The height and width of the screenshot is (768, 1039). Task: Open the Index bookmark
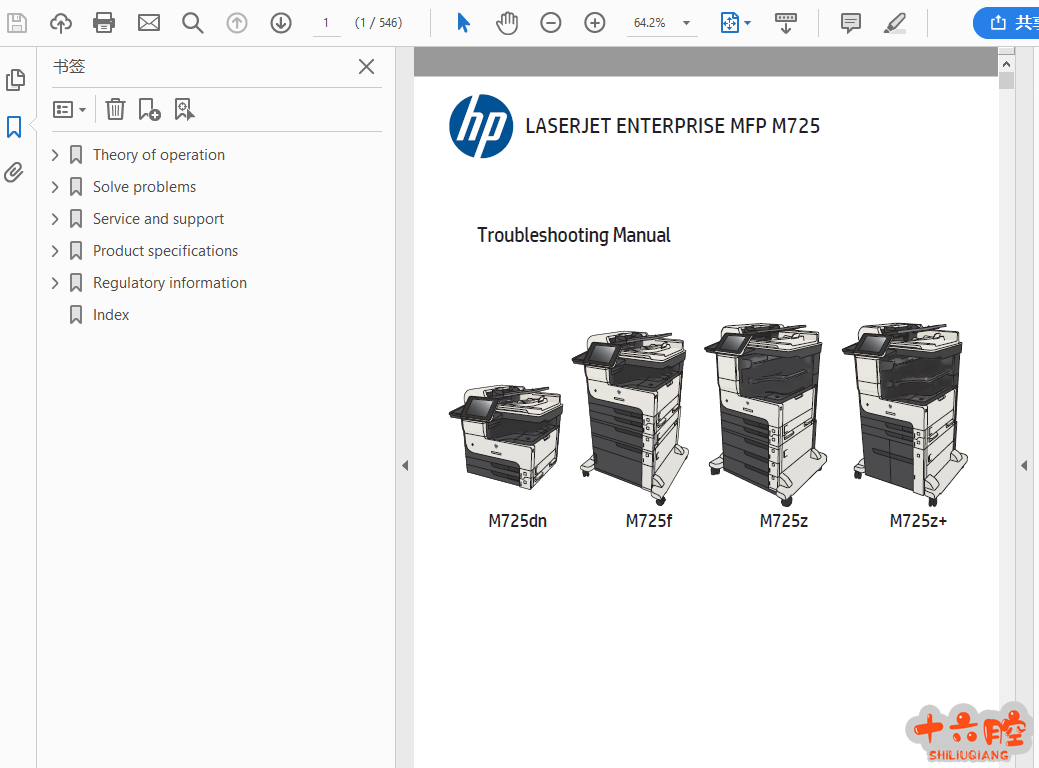coord(111,315)
